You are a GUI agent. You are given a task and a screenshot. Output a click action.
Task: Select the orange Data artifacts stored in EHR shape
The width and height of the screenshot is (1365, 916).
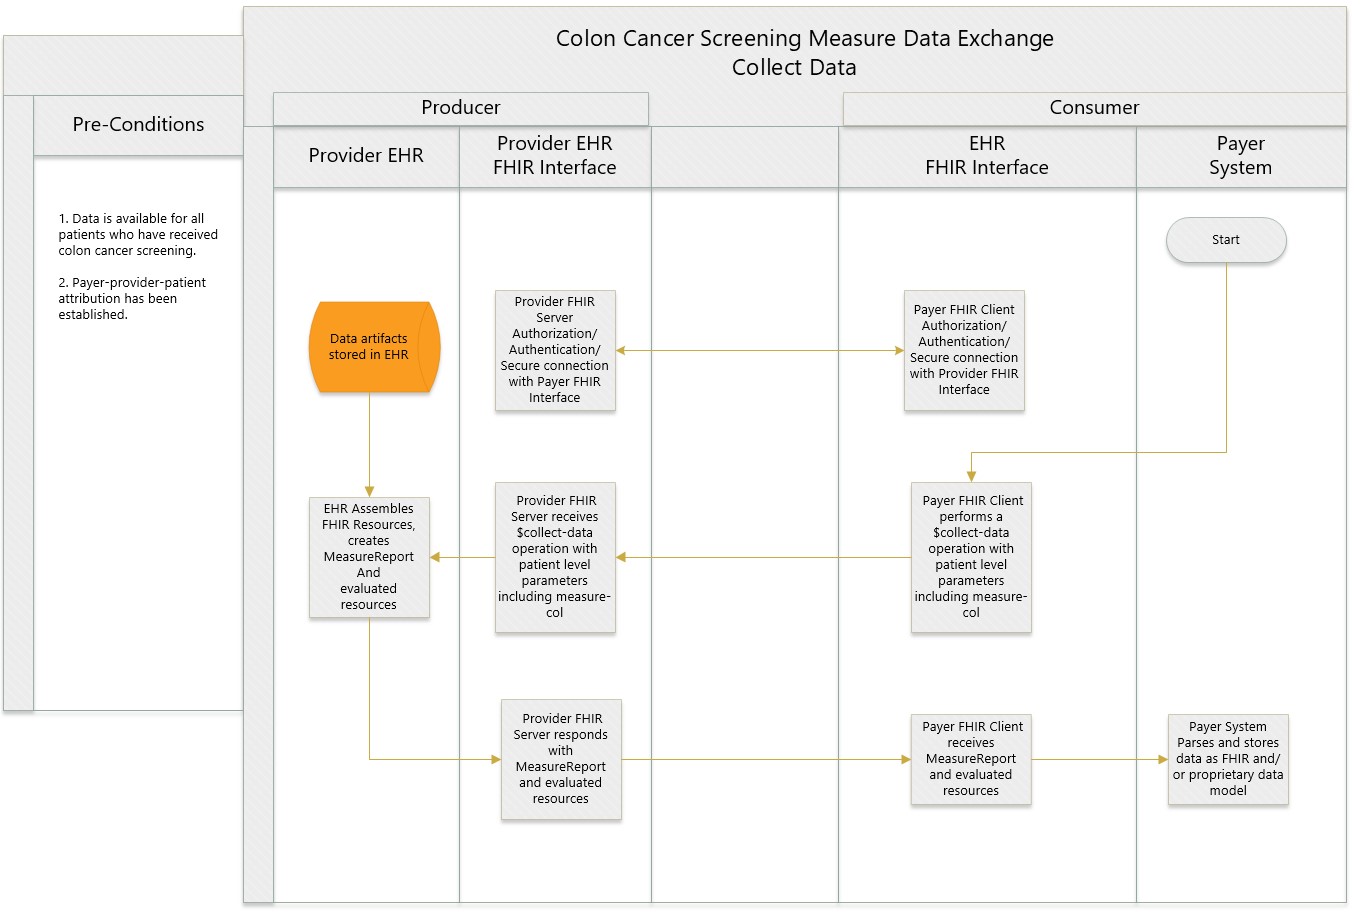[x=370, y=347]
